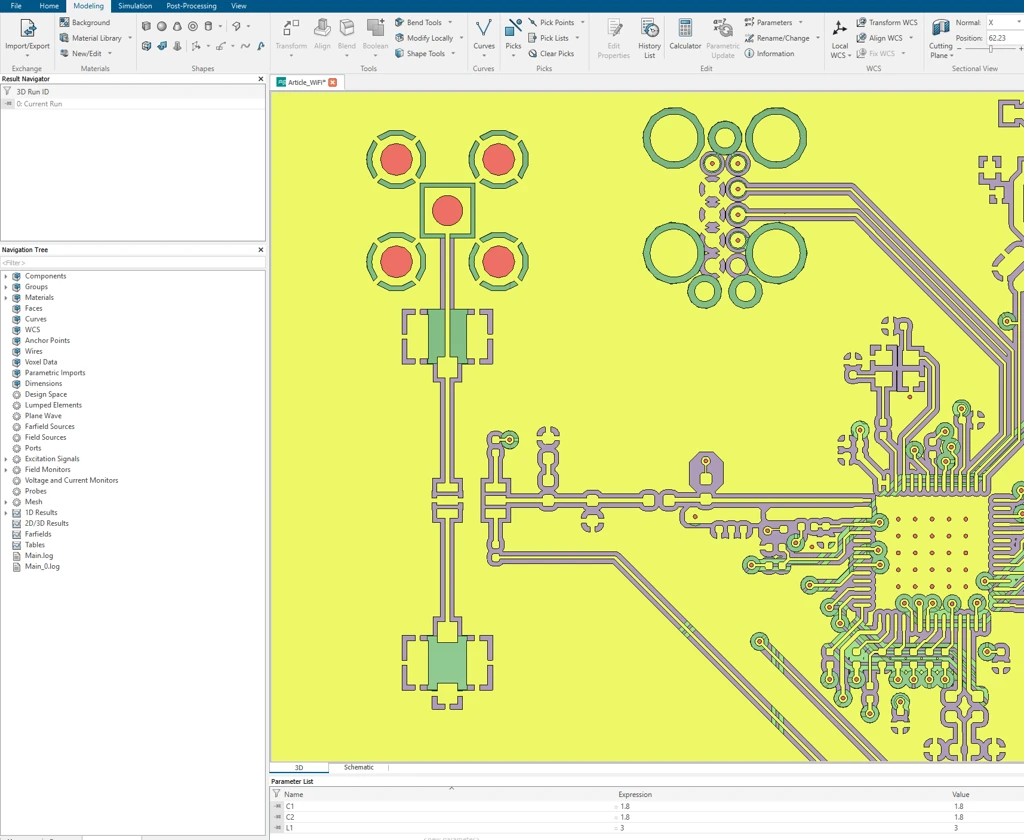Open Pick Points dropdown arrow
The image size is (1024, 840).
(x=583, y=22)
